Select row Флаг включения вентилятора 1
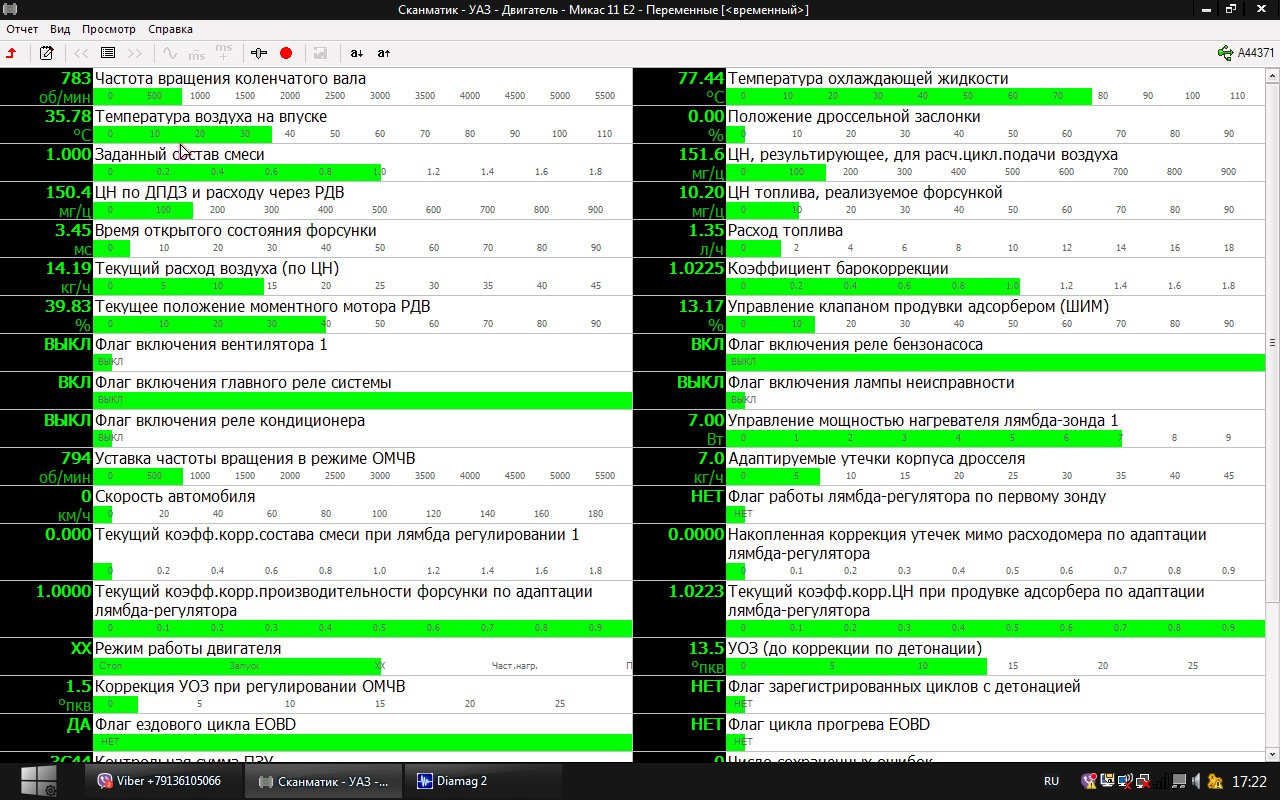The height and width of the screenshot is (800, 1280). pyautogui.click(x=316, y=353)
